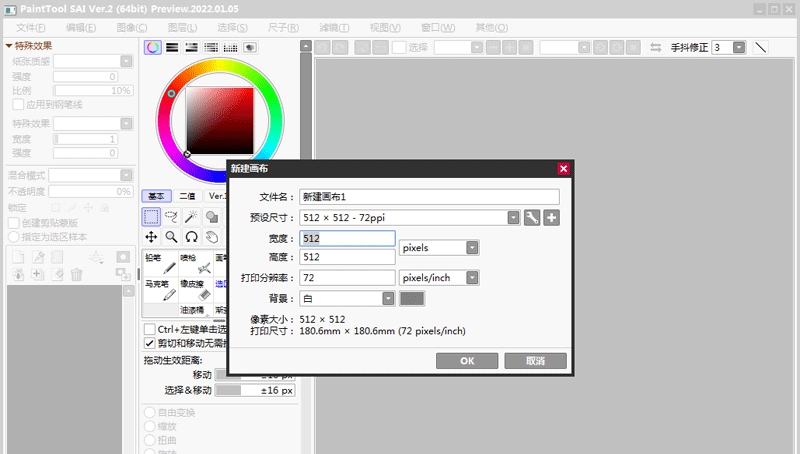
Task: Click the new layer icon
Action: (18, 257)
